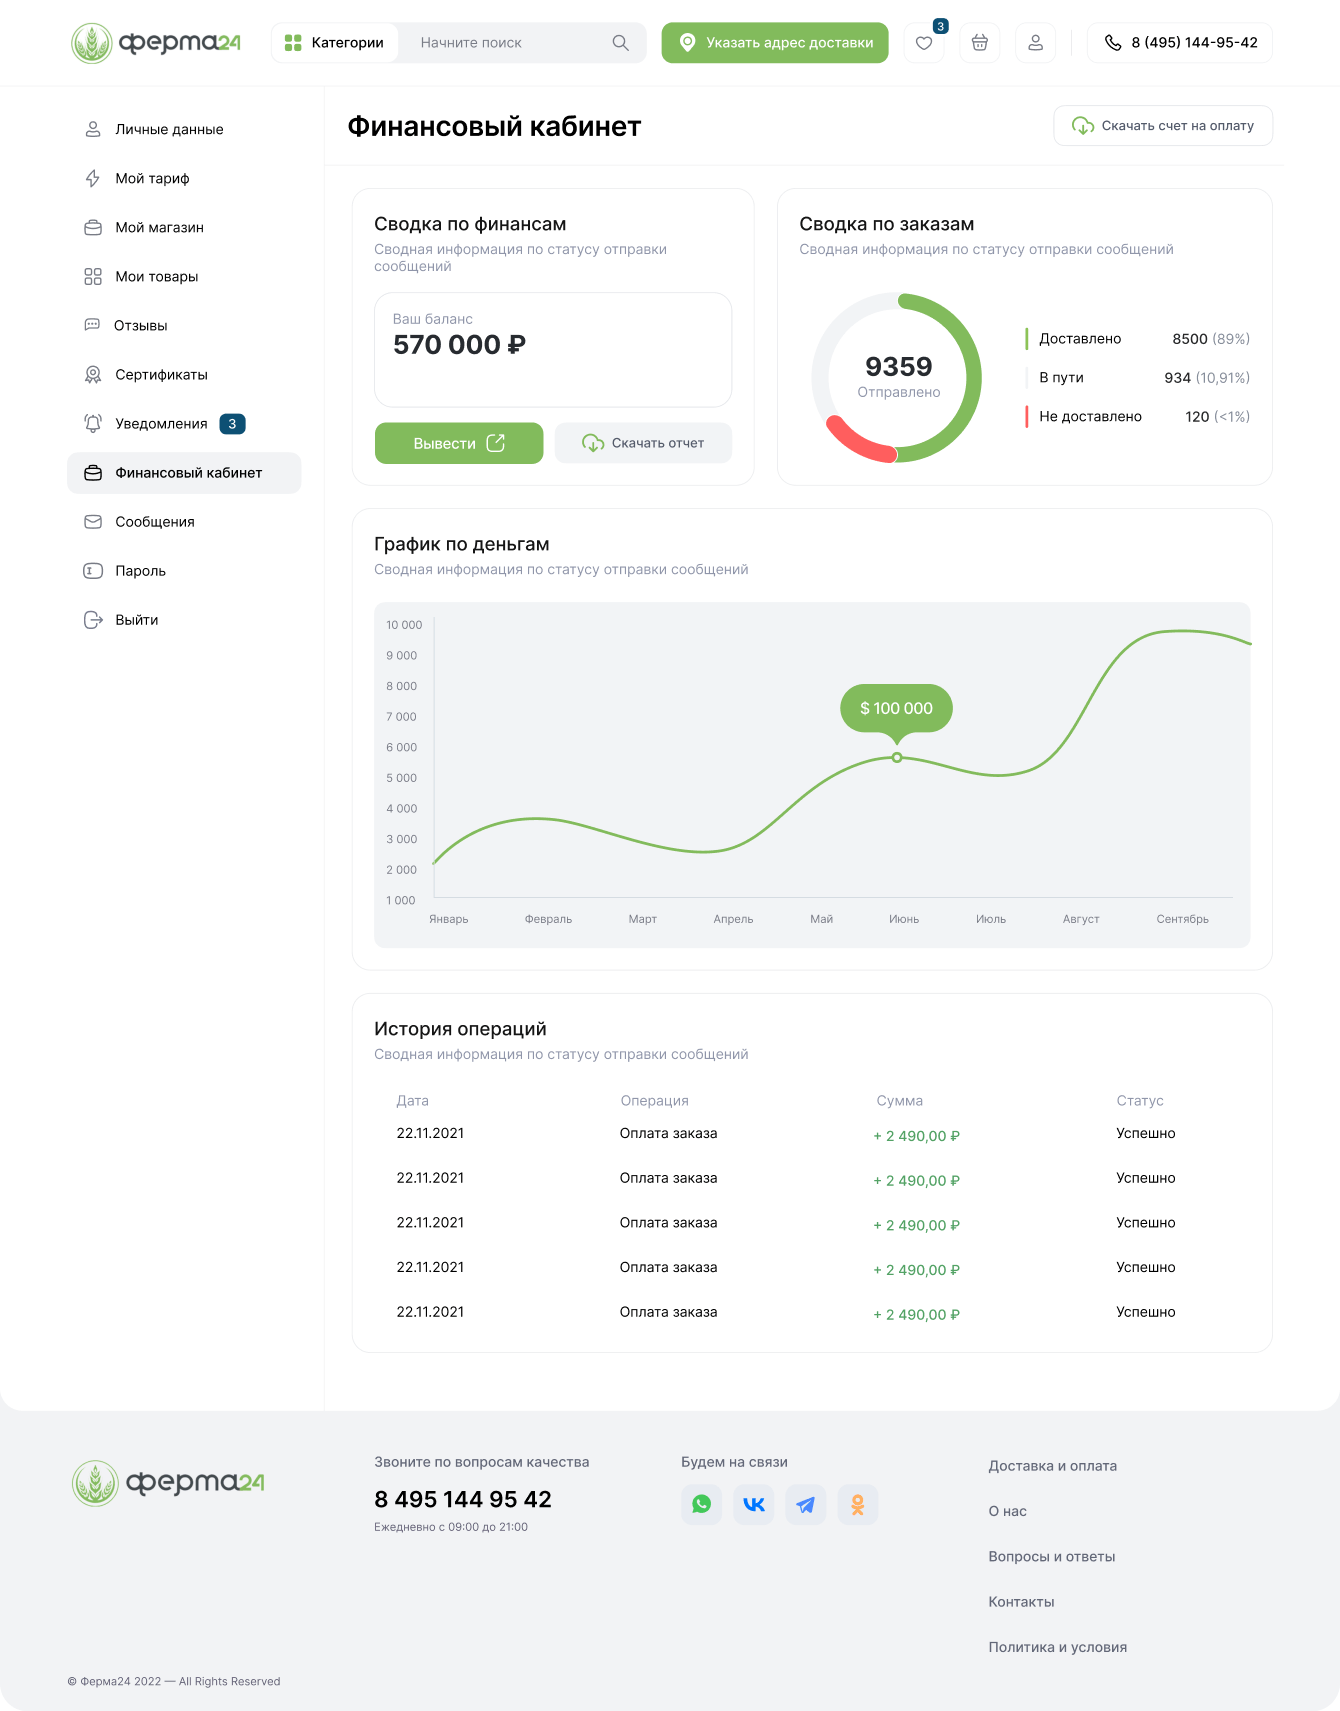Click the bell icon beside Уведомления
This screenshot has height=1711, width=1340.
point(93,423)
